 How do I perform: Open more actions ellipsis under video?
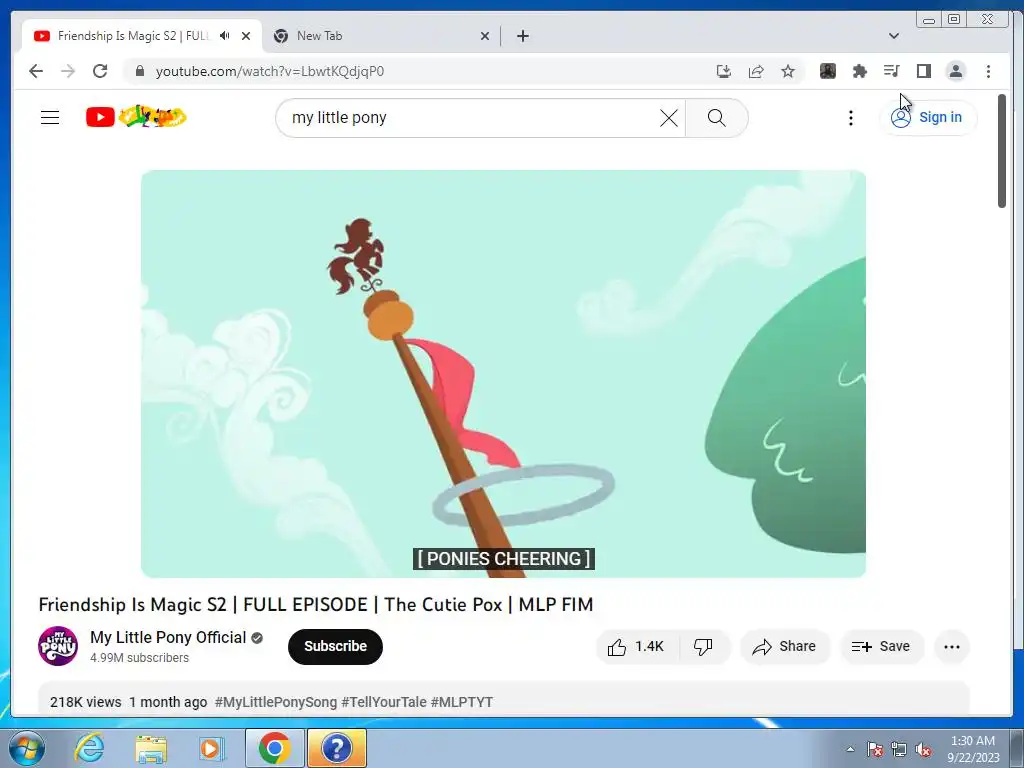952,647
